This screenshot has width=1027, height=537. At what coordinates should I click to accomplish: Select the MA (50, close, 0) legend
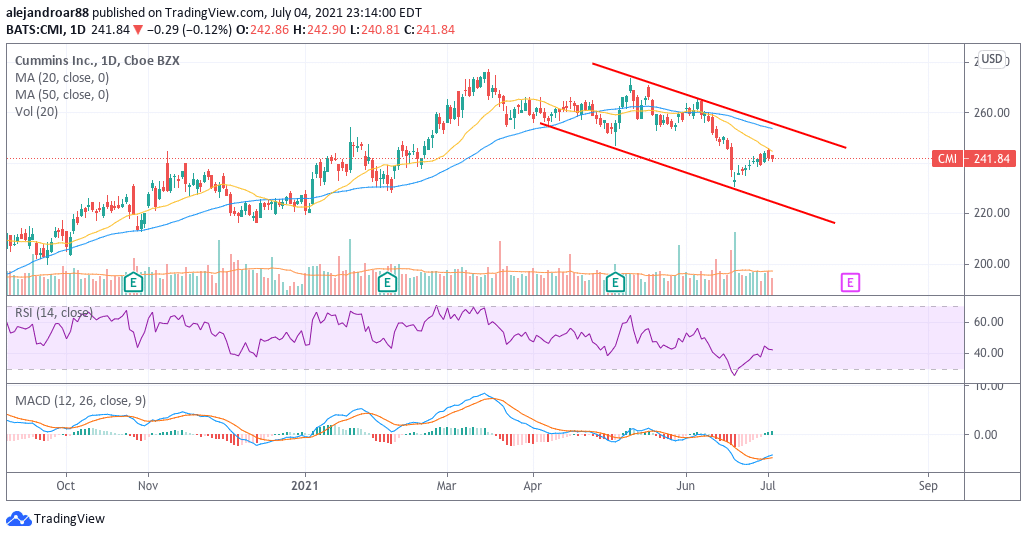(x=62, y=95)
